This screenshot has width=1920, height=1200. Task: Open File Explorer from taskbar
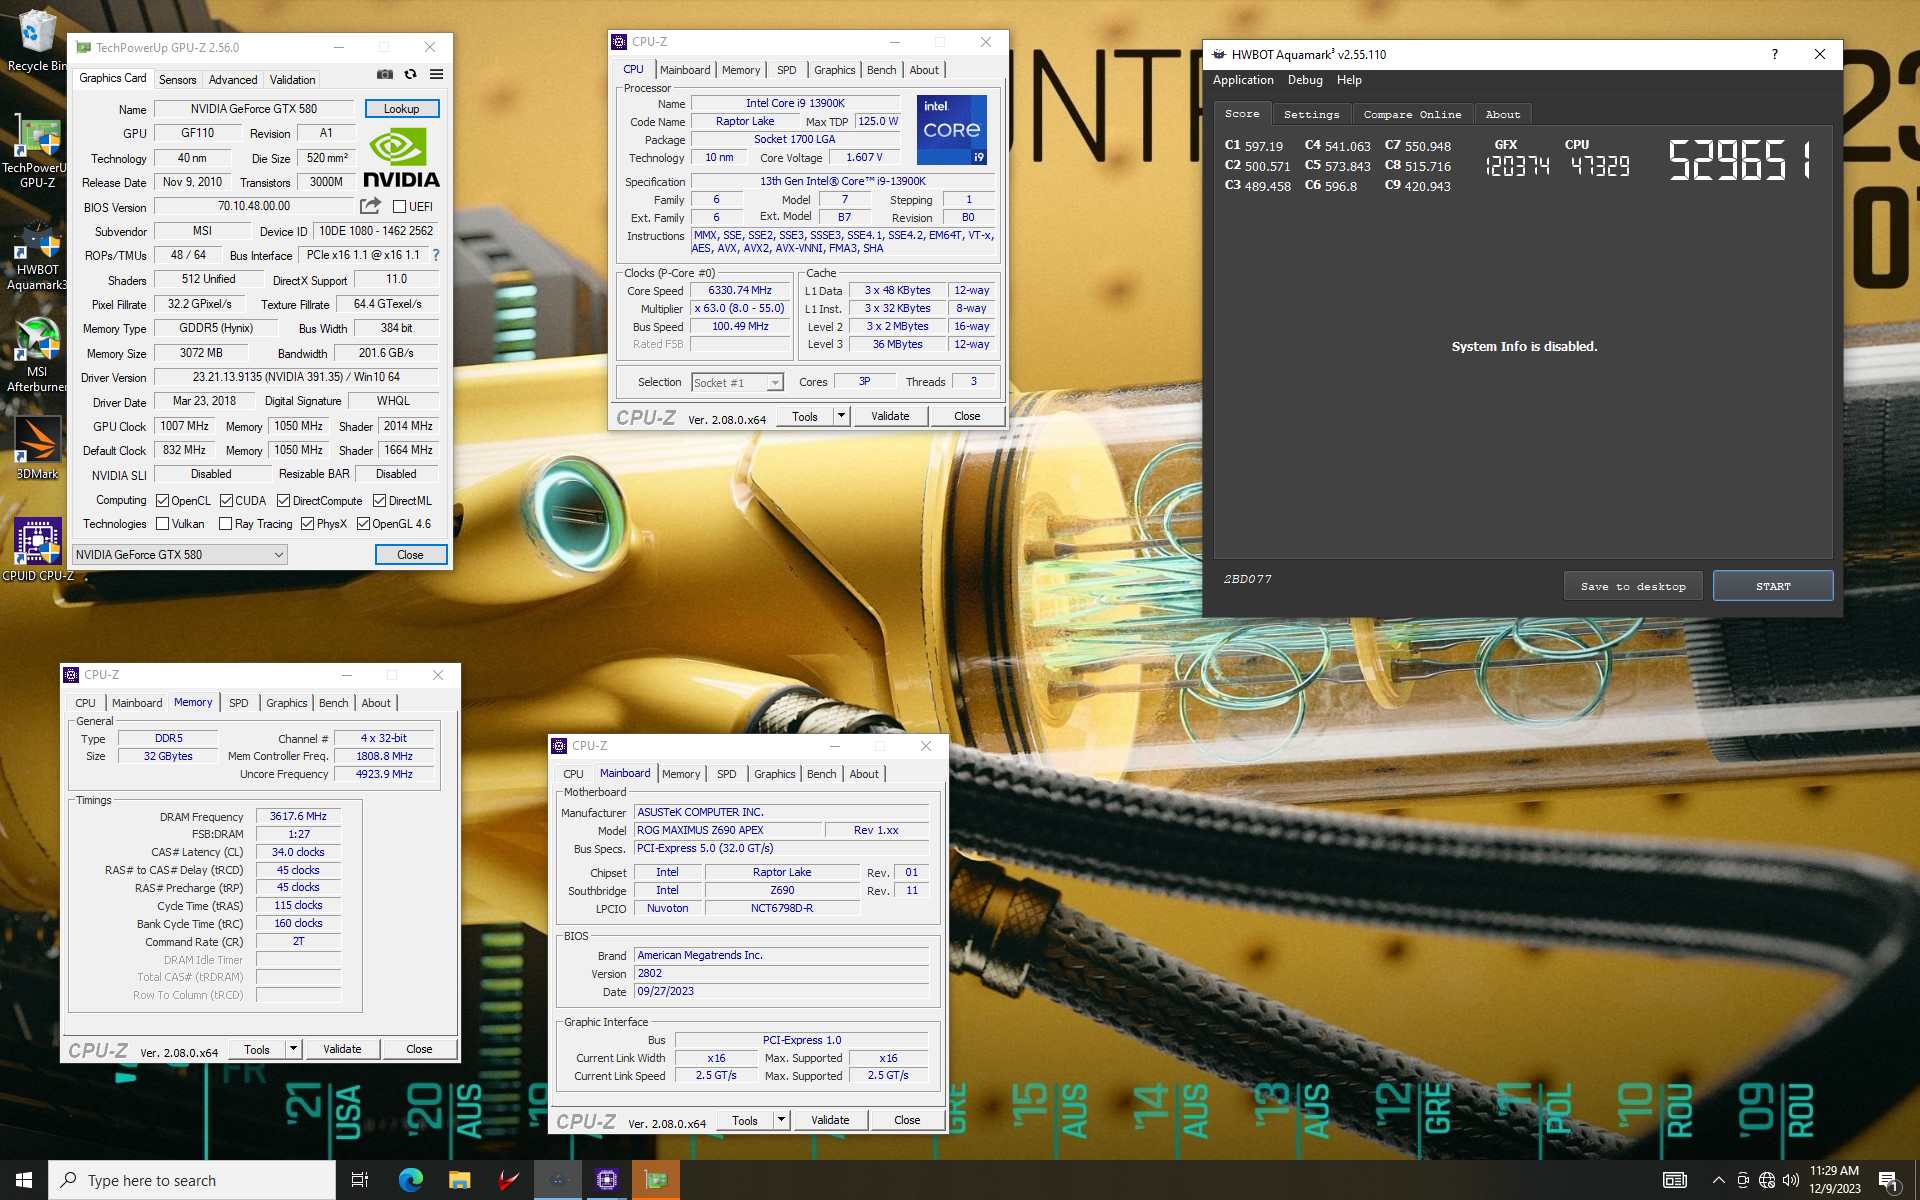(x=459, y=1180)
